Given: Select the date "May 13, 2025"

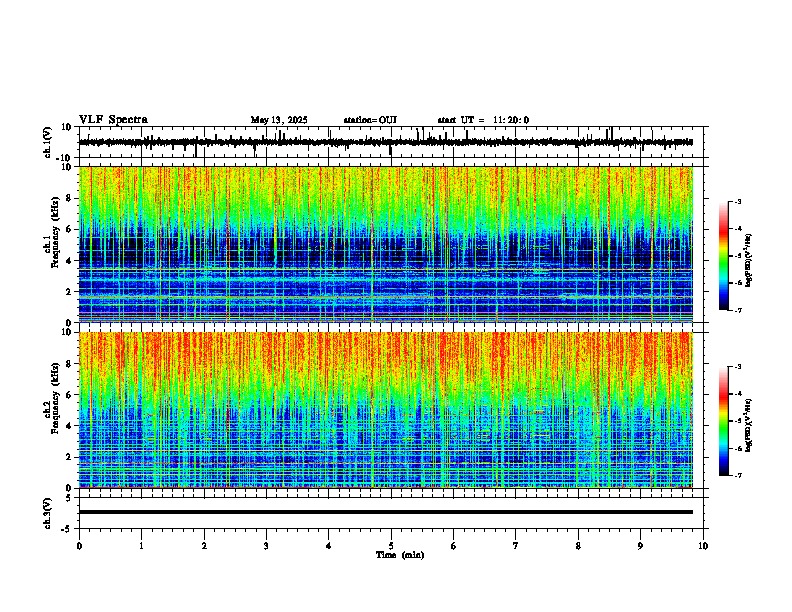Looking at the screenshot, I should pos(279,120).
